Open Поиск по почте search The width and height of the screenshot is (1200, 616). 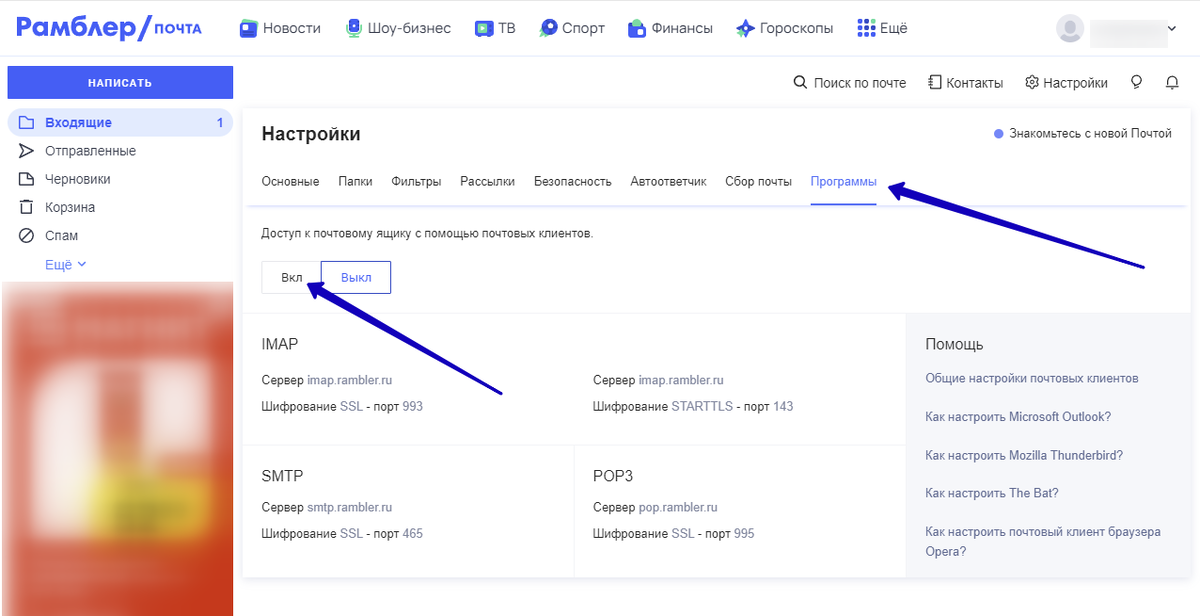[x=850, y=83]
